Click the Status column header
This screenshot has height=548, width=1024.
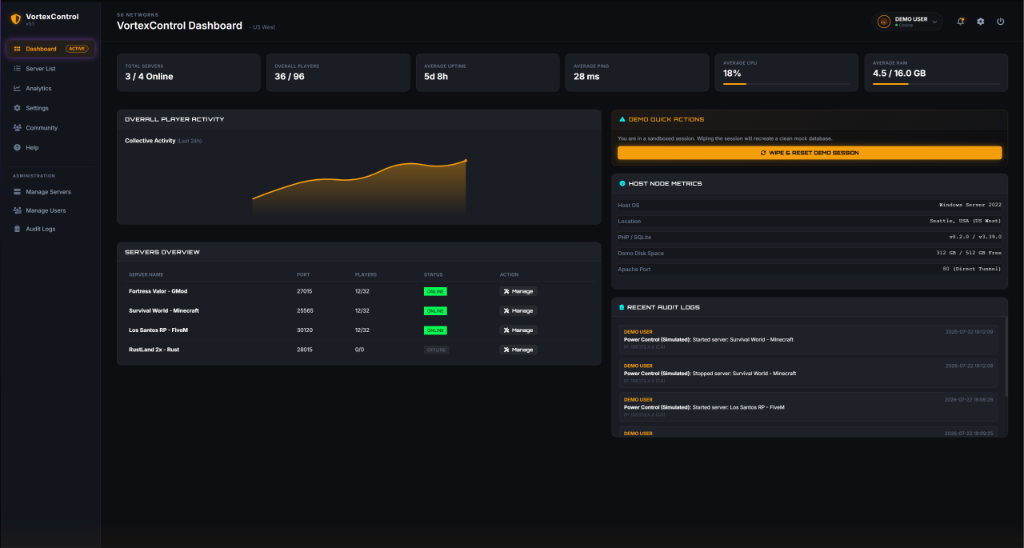[433, 275]
